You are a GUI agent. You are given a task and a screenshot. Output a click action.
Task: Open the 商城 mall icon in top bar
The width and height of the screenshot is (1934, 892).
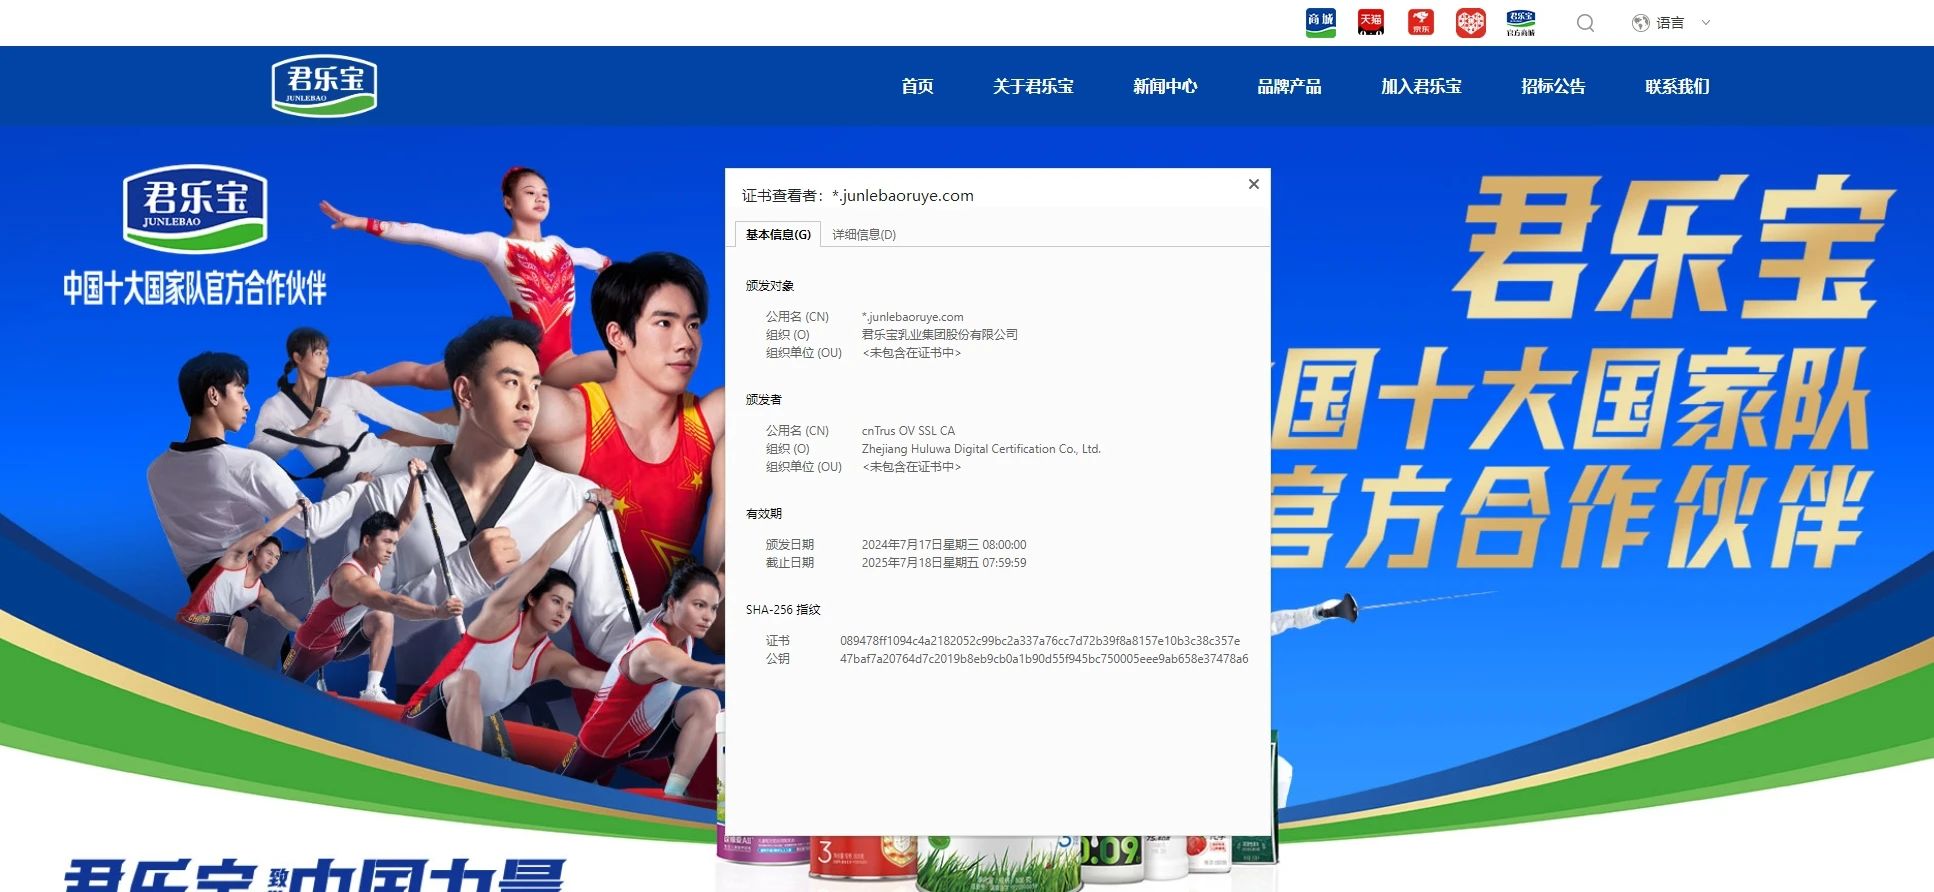(x=1321, y=23)
